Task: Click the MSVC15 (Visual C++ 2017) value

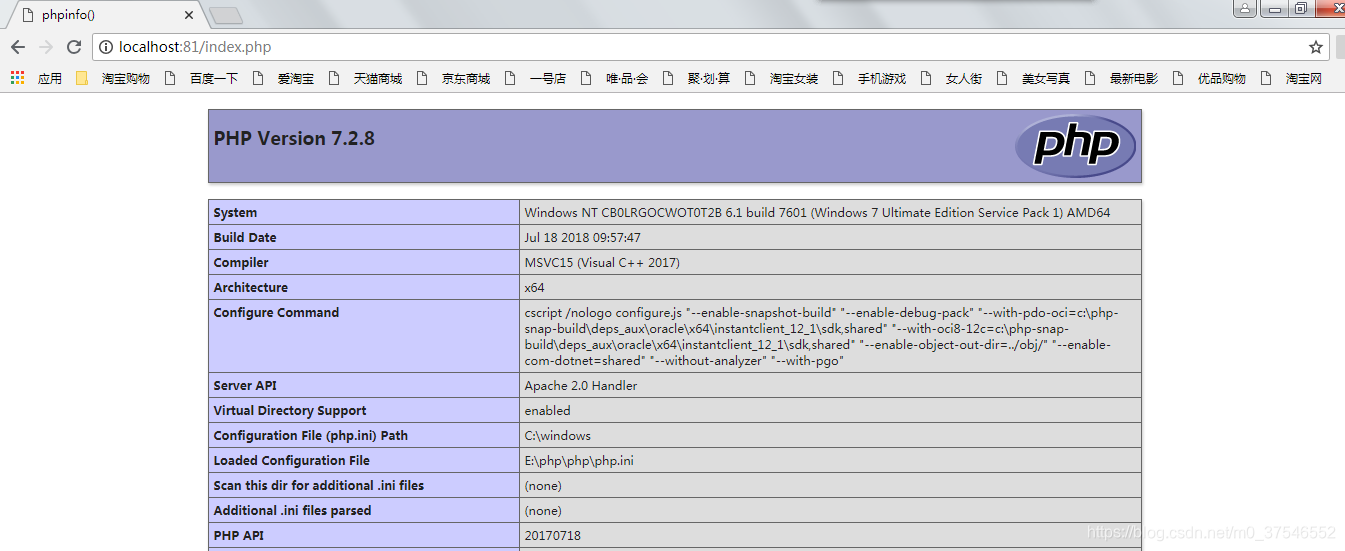Action: pyautogui.click(x=602, y=262)
